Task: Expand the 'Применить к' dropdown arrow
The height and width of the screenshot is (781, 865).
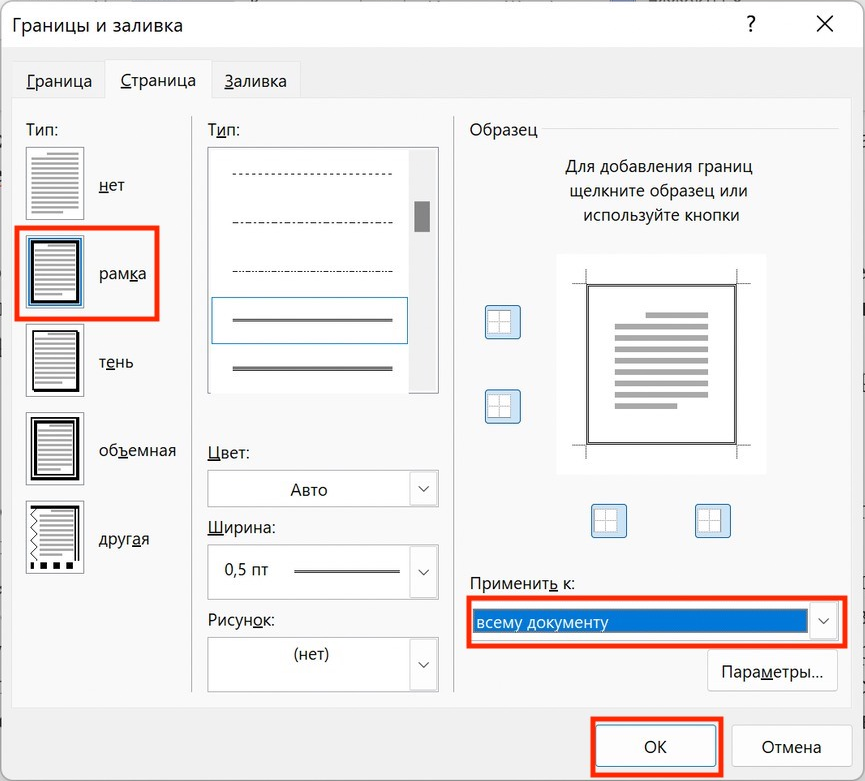Action: point(824,621)
